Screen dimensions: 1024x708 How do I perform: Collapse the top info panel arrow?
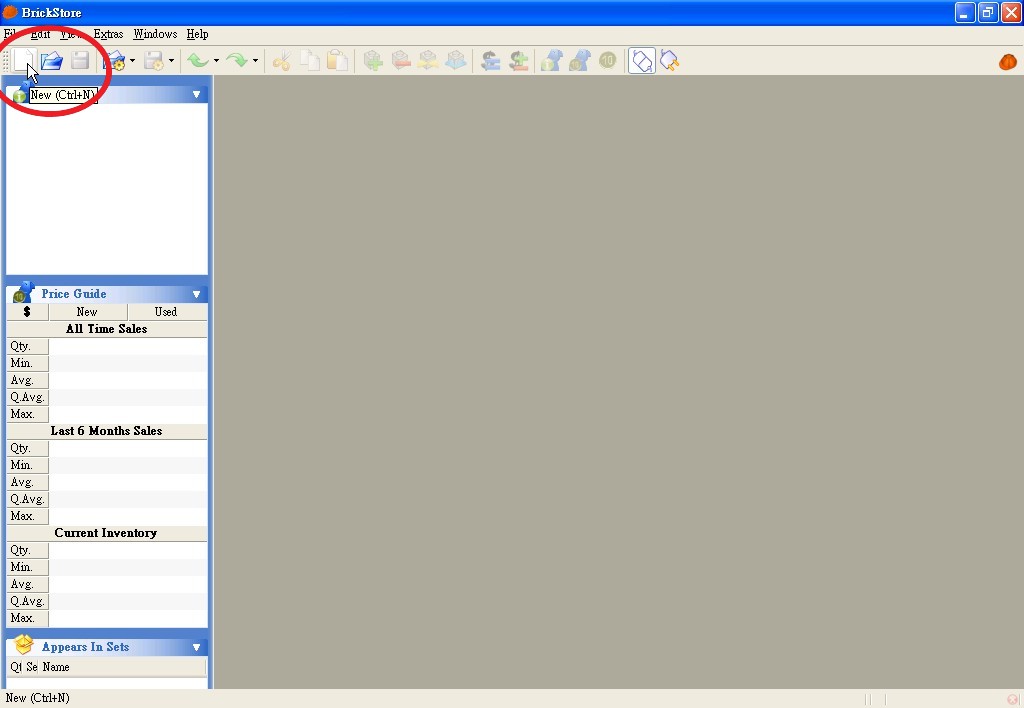[196, 95]
